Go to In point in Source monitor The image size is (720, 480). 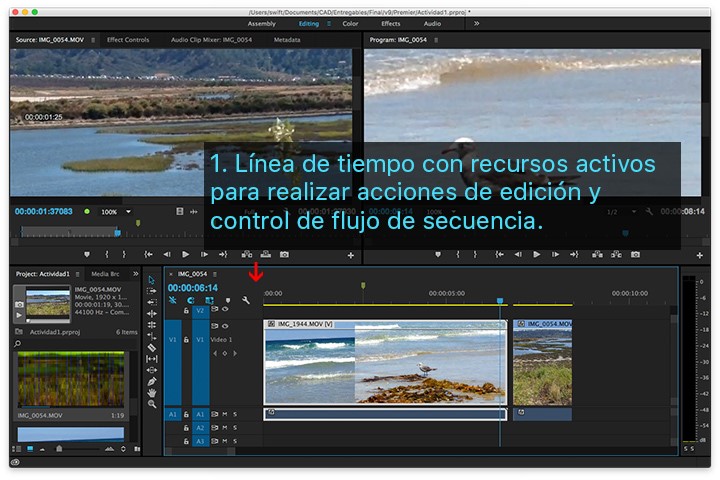[148, 254]
